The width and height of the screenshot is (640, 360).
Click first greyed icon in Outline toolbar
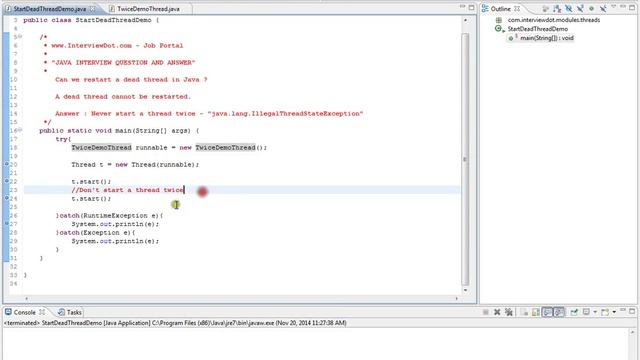click(x=545, y=9)
